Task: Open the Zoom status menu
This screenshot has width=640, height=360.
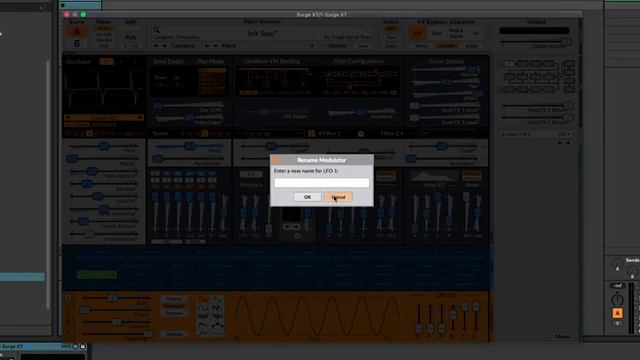Action: [391, 46]
